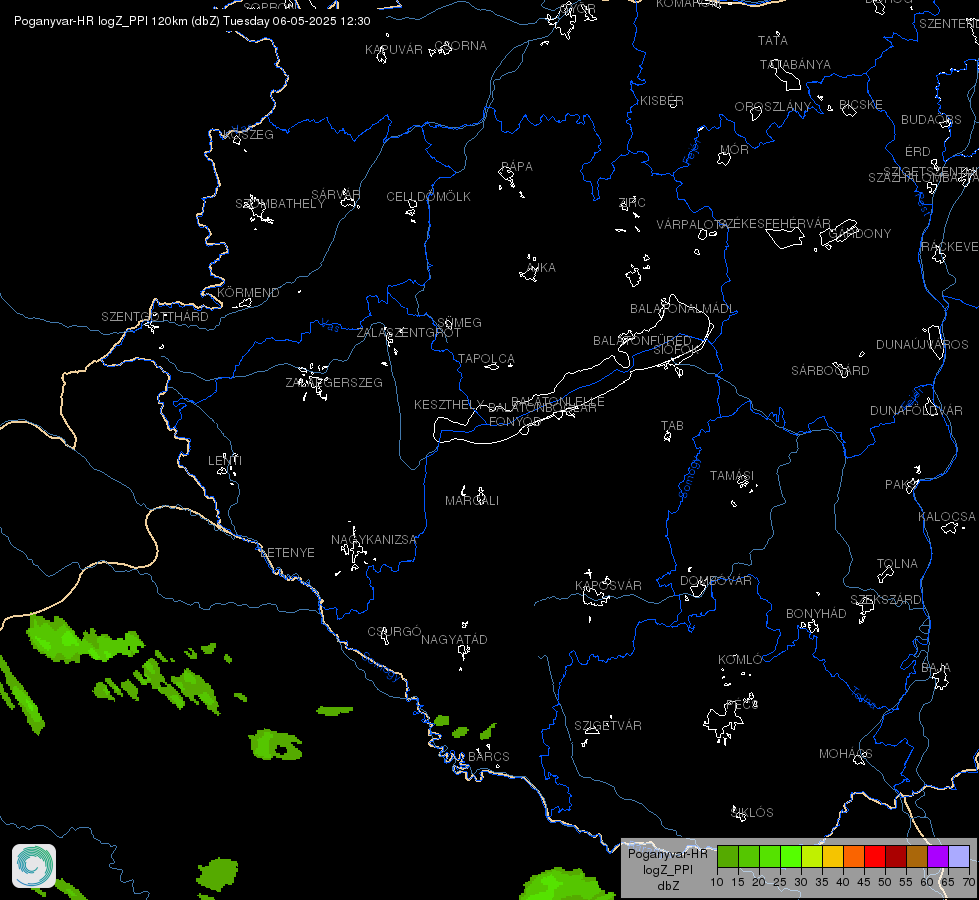Click the KAPOSVÁR city label
The height and width of the screenshot is (900, 979).
[x=608, y=585]
